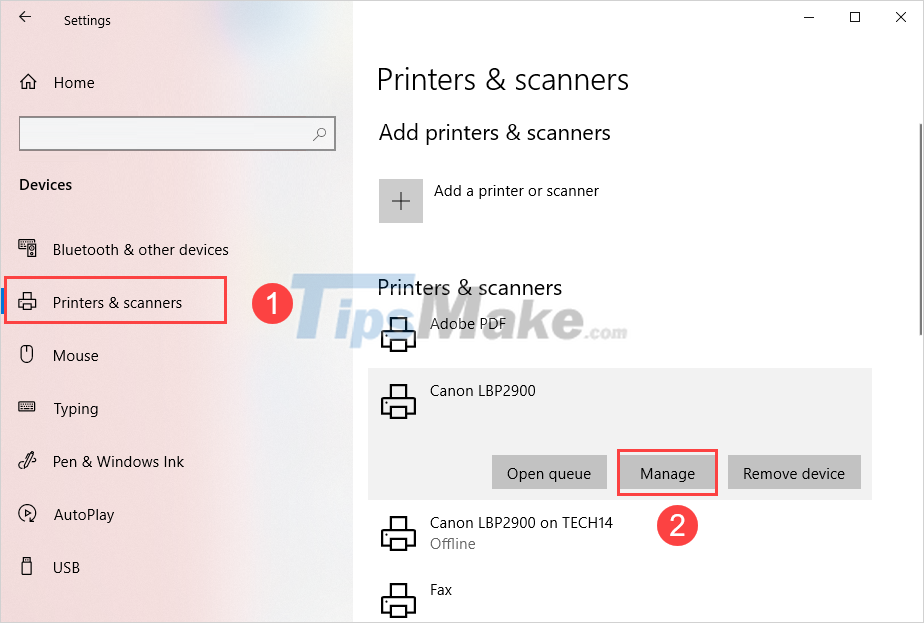This screenshot has width=924, height=623.
Task: Select the Bluetooth & other devices icon
Action: click(x=27, y=249)
